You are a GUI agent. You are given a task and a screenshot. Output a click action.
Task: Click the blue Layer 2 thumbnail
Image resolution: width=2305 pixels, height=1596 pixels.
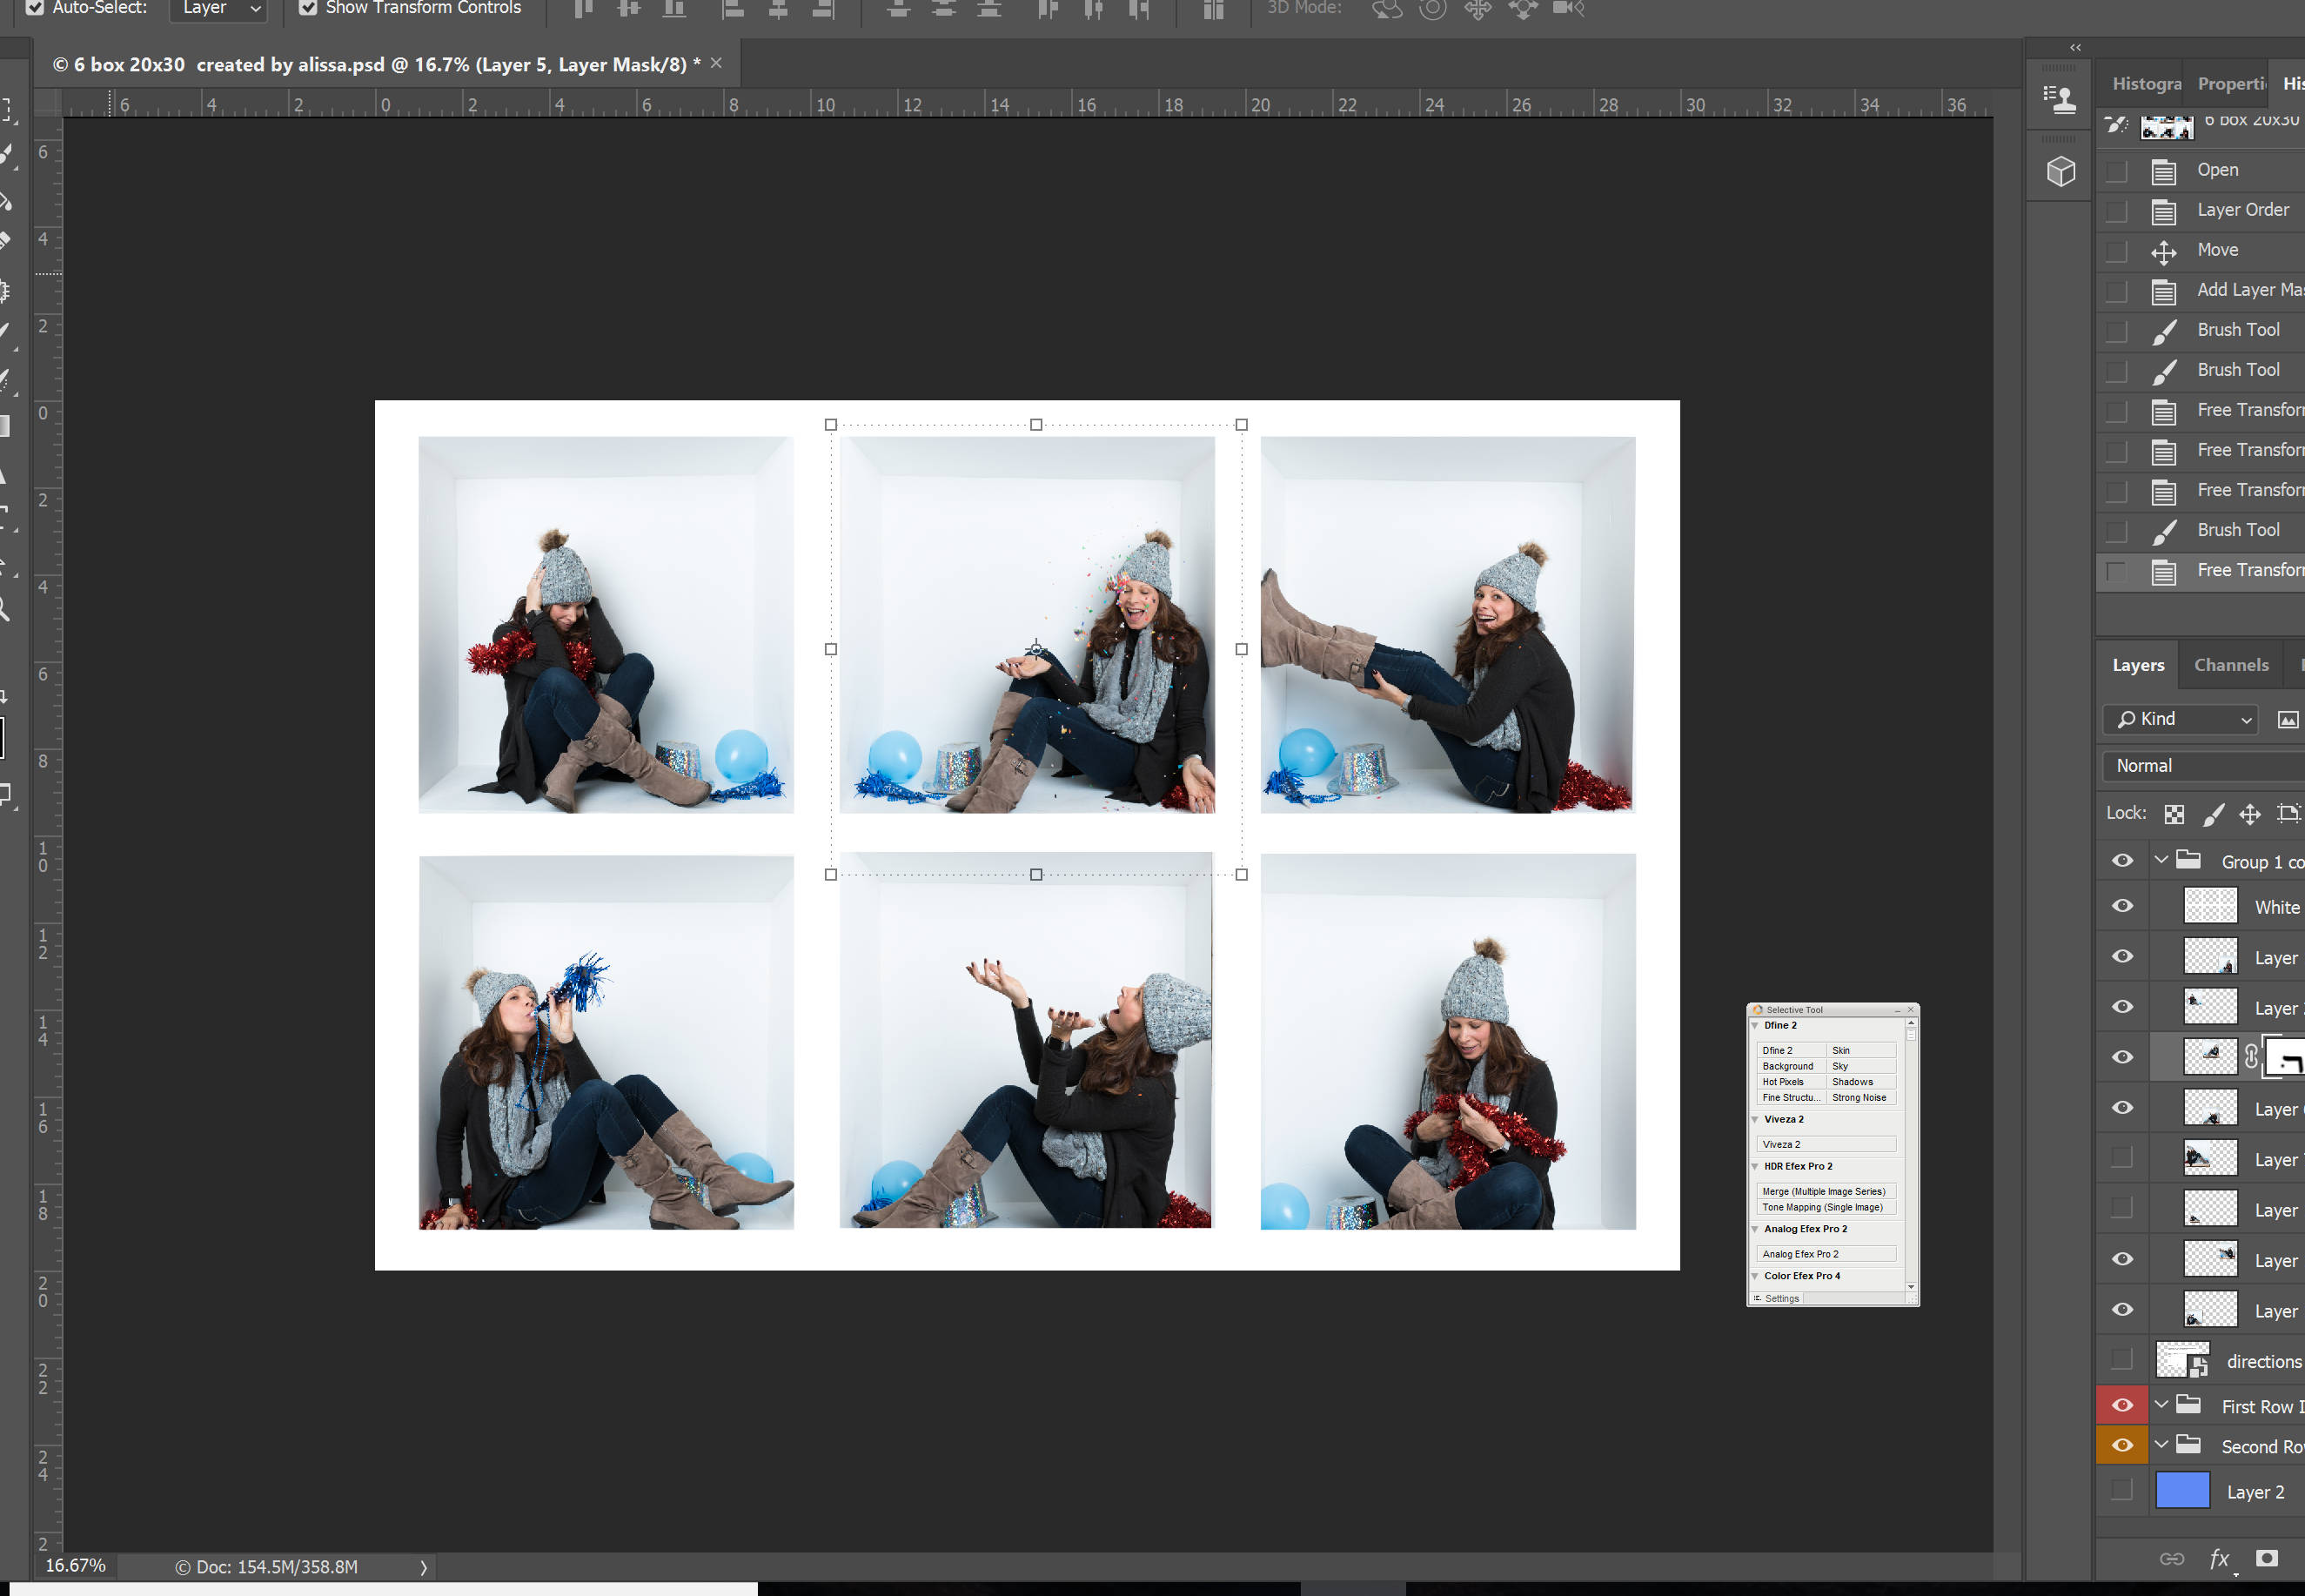(2182, 1490)
